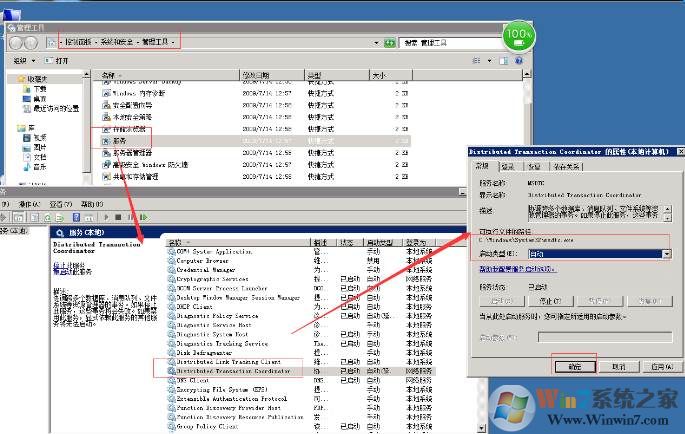Click the 下载 folder in favorites

pyautogui.click(x=40, y=89)
